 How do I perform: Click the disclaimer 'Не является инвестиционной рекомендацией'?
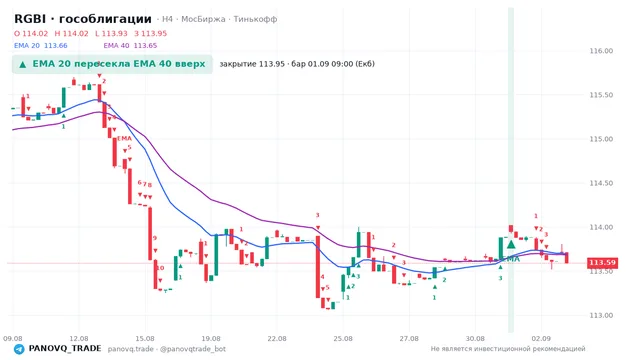[508, 349]
